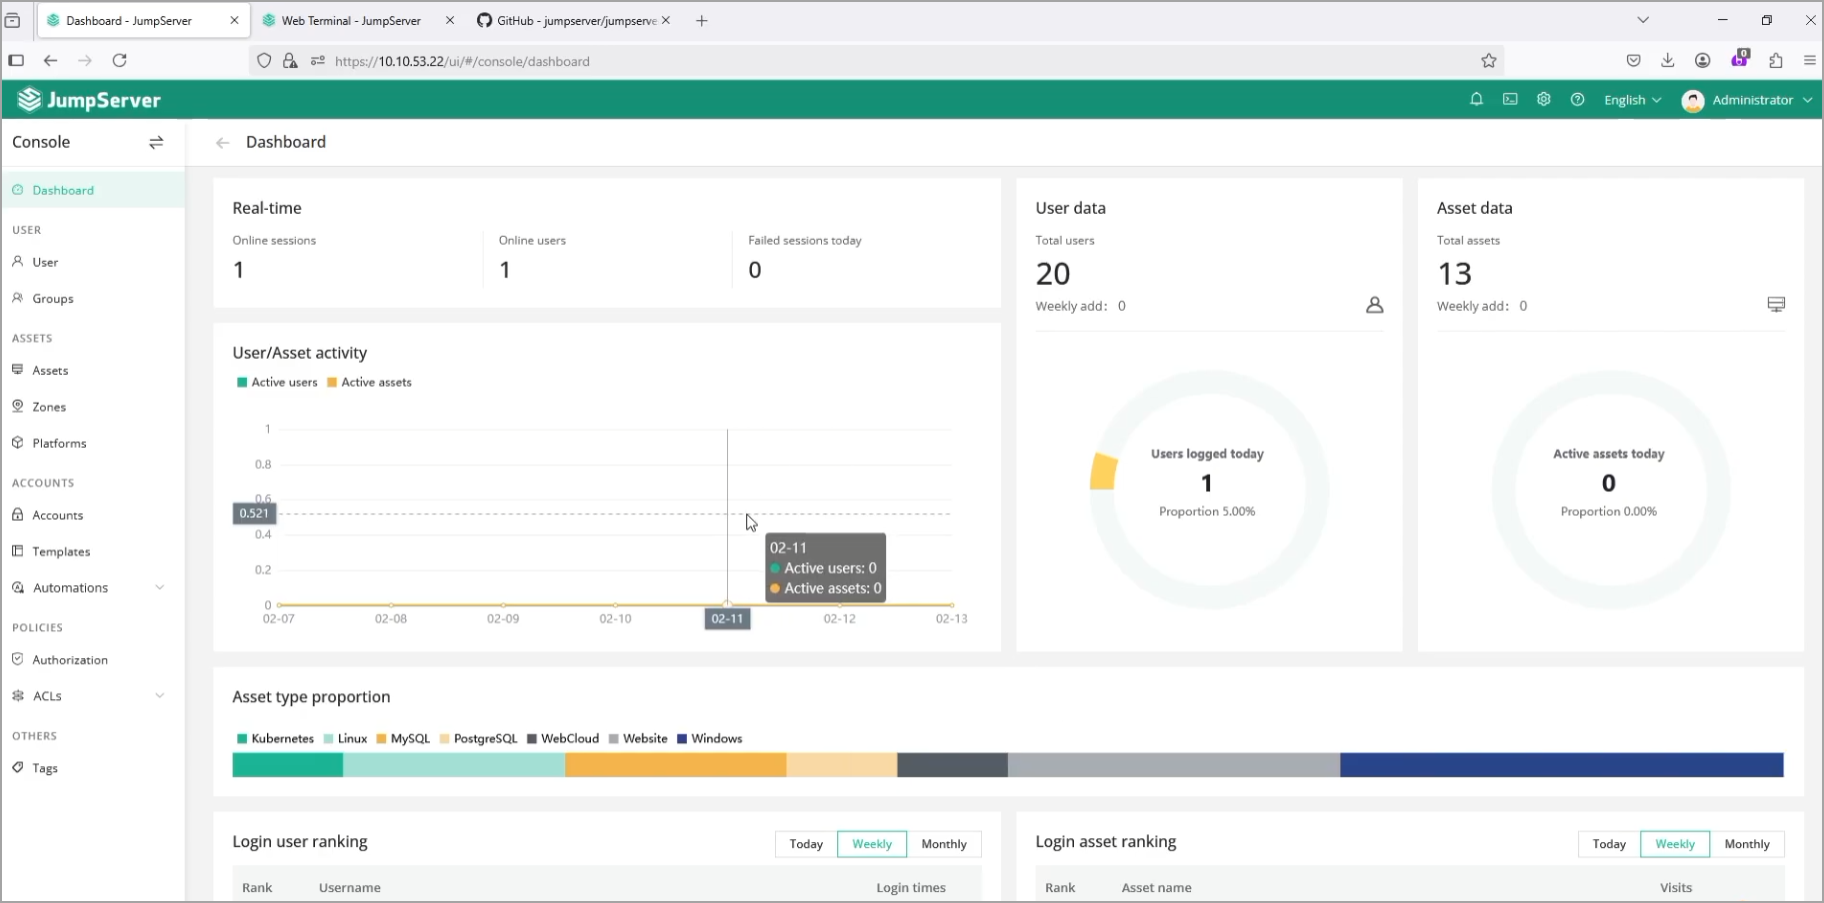
Task: Open the Administrator account dropdown
Action: pos(1747,100)
